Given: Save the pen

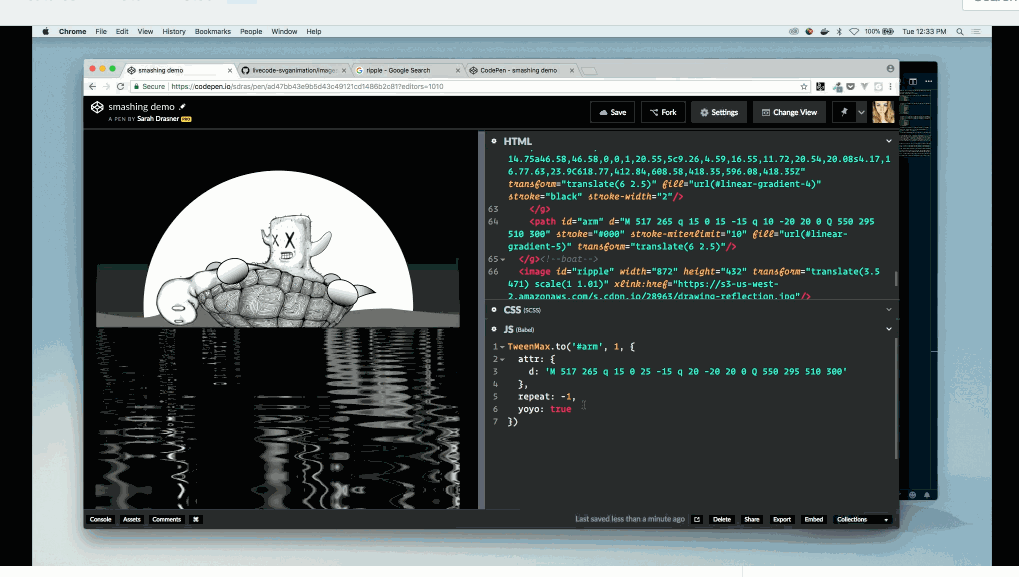Looking at the screenshot, I should [612, 112].
